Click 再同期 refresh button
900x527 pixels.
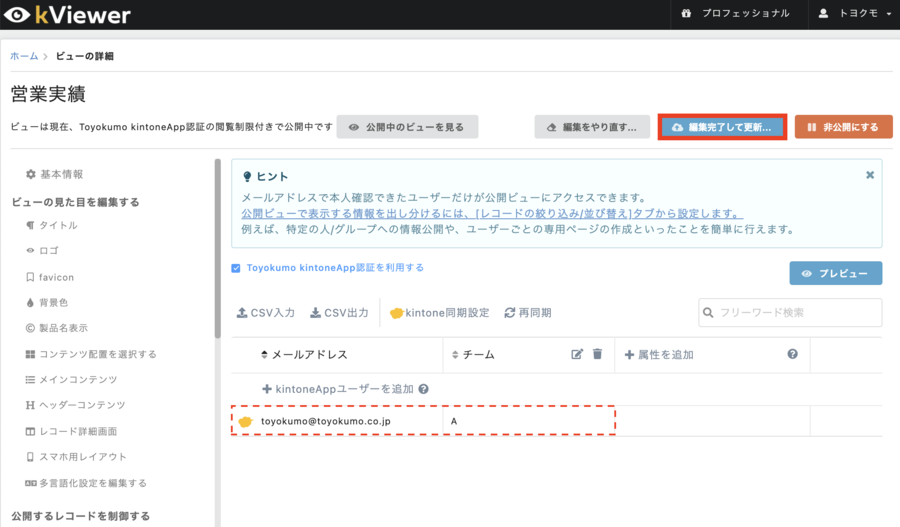[528, 313]
